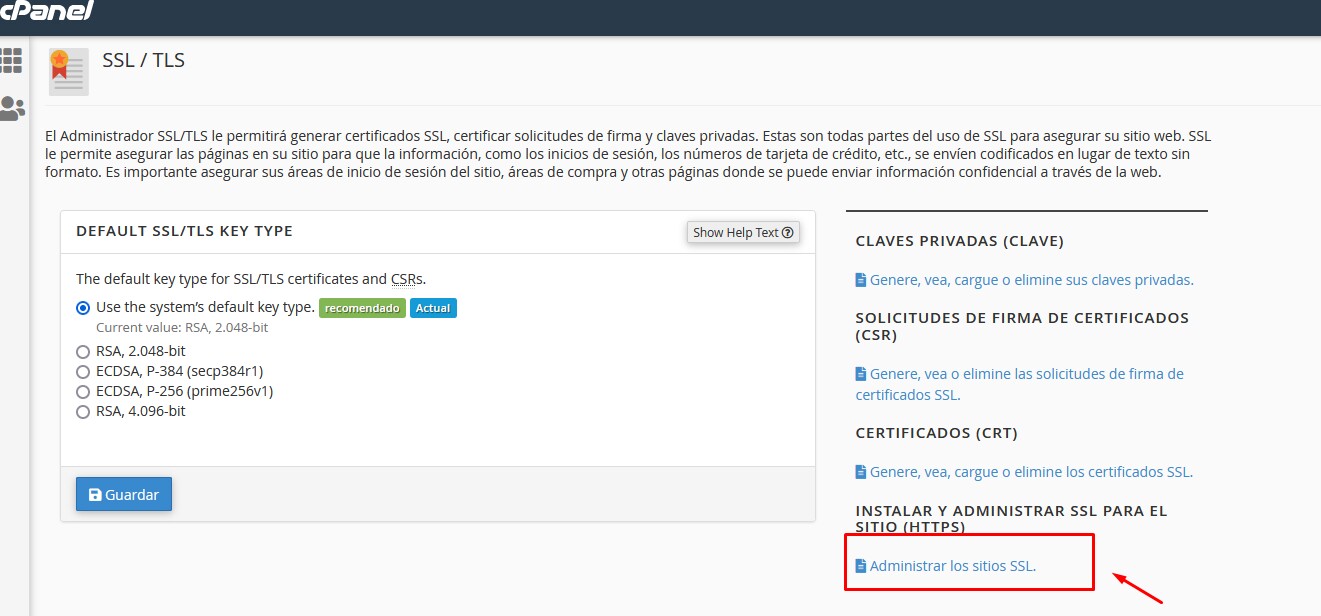Enable the RSA 4.096-bit key type
The image size is (1321, 616).
83,411
